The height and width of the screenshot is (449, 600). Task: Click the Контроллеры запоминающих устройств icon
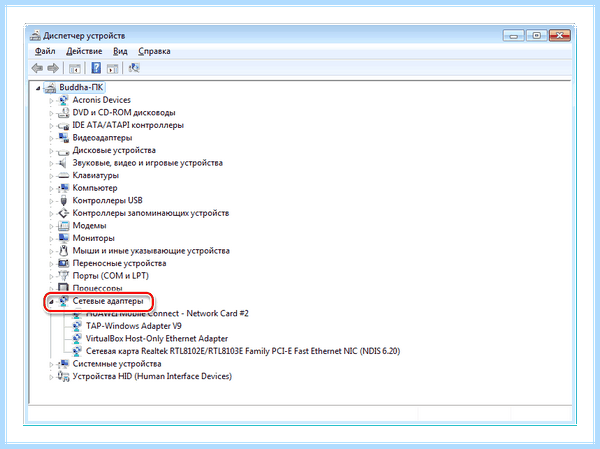(63, 213)
